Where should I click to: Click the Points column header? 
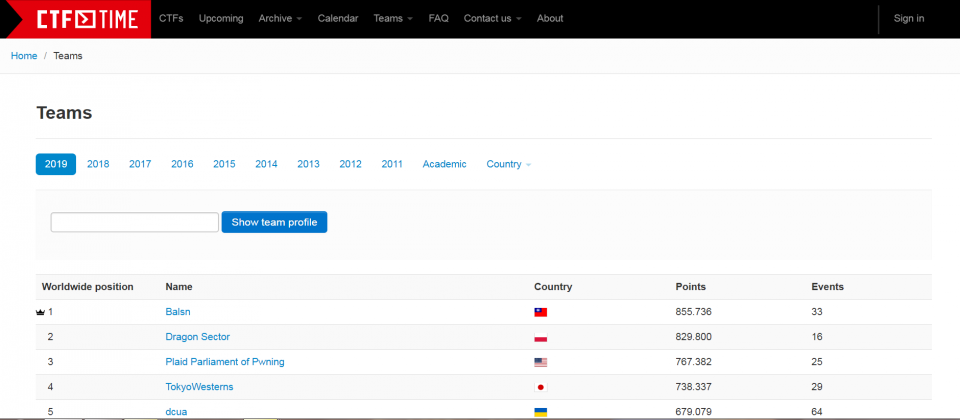pyautogui.click(x=691, y=287)
